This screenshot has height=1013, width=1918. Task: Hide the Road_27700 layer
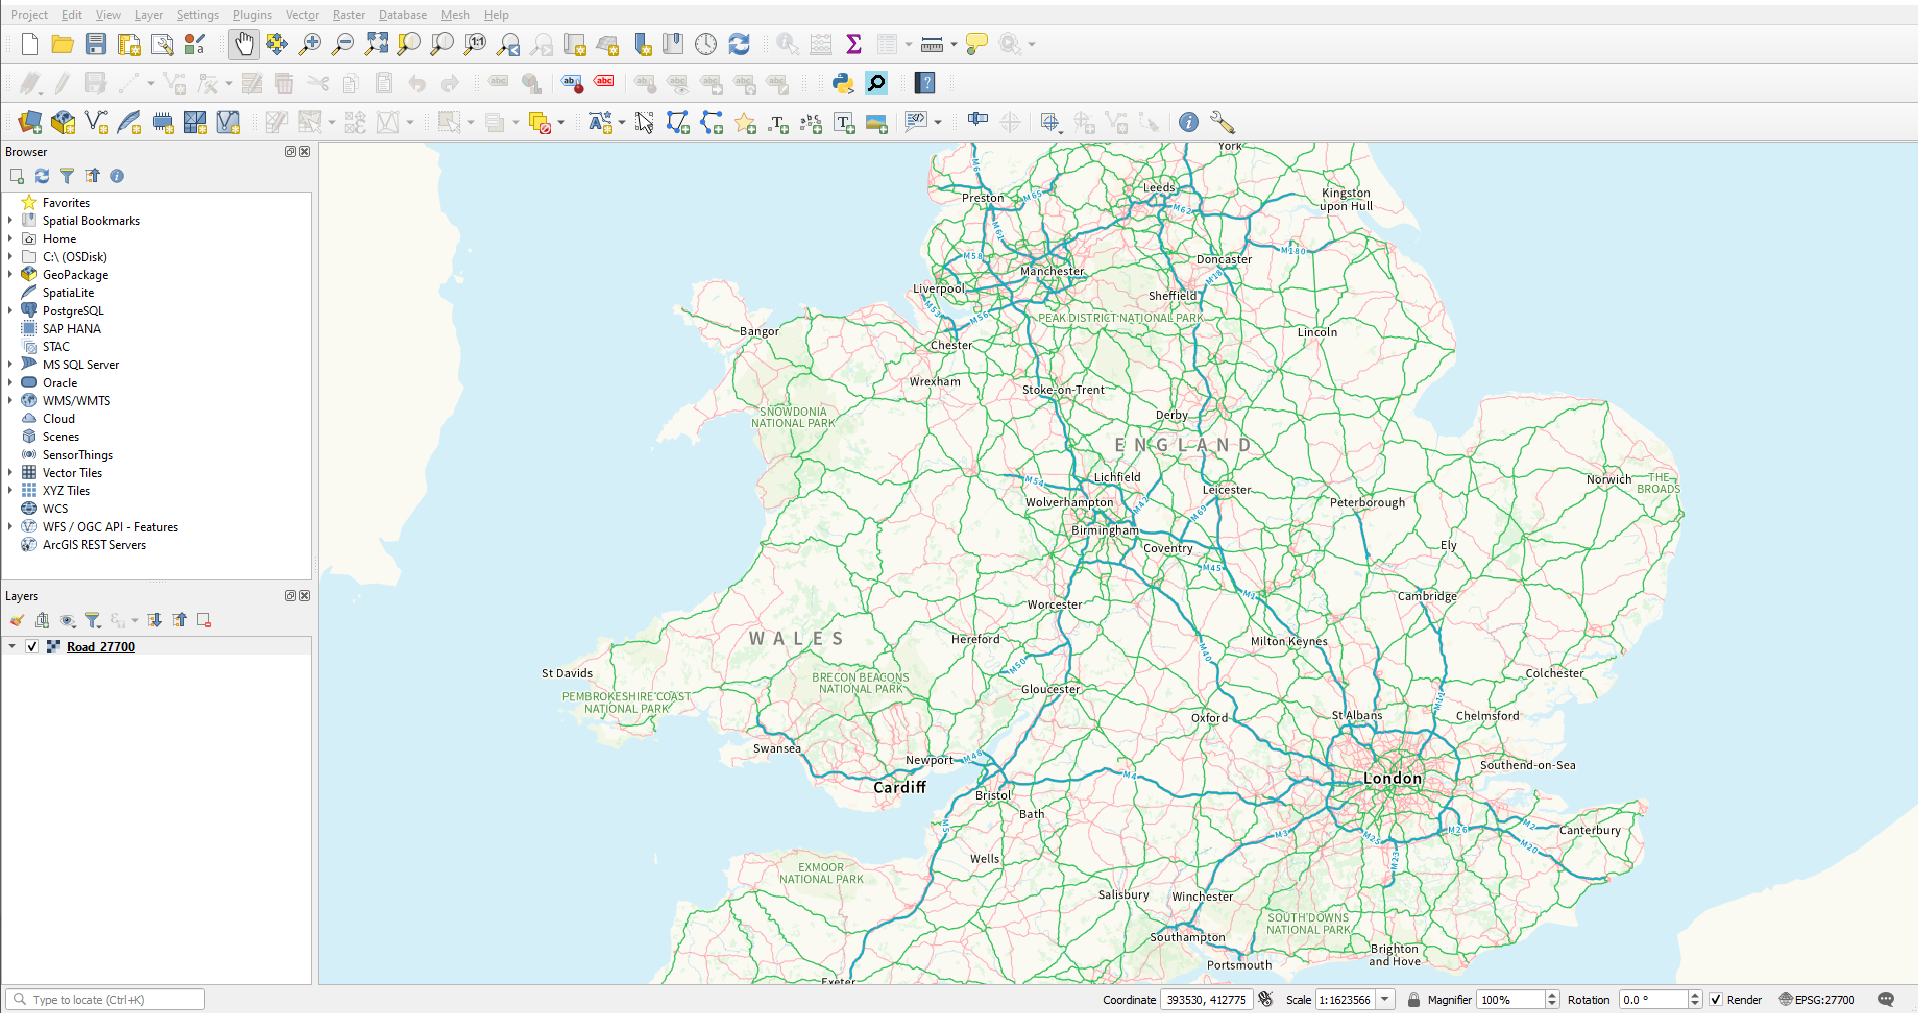click(32, 646)
